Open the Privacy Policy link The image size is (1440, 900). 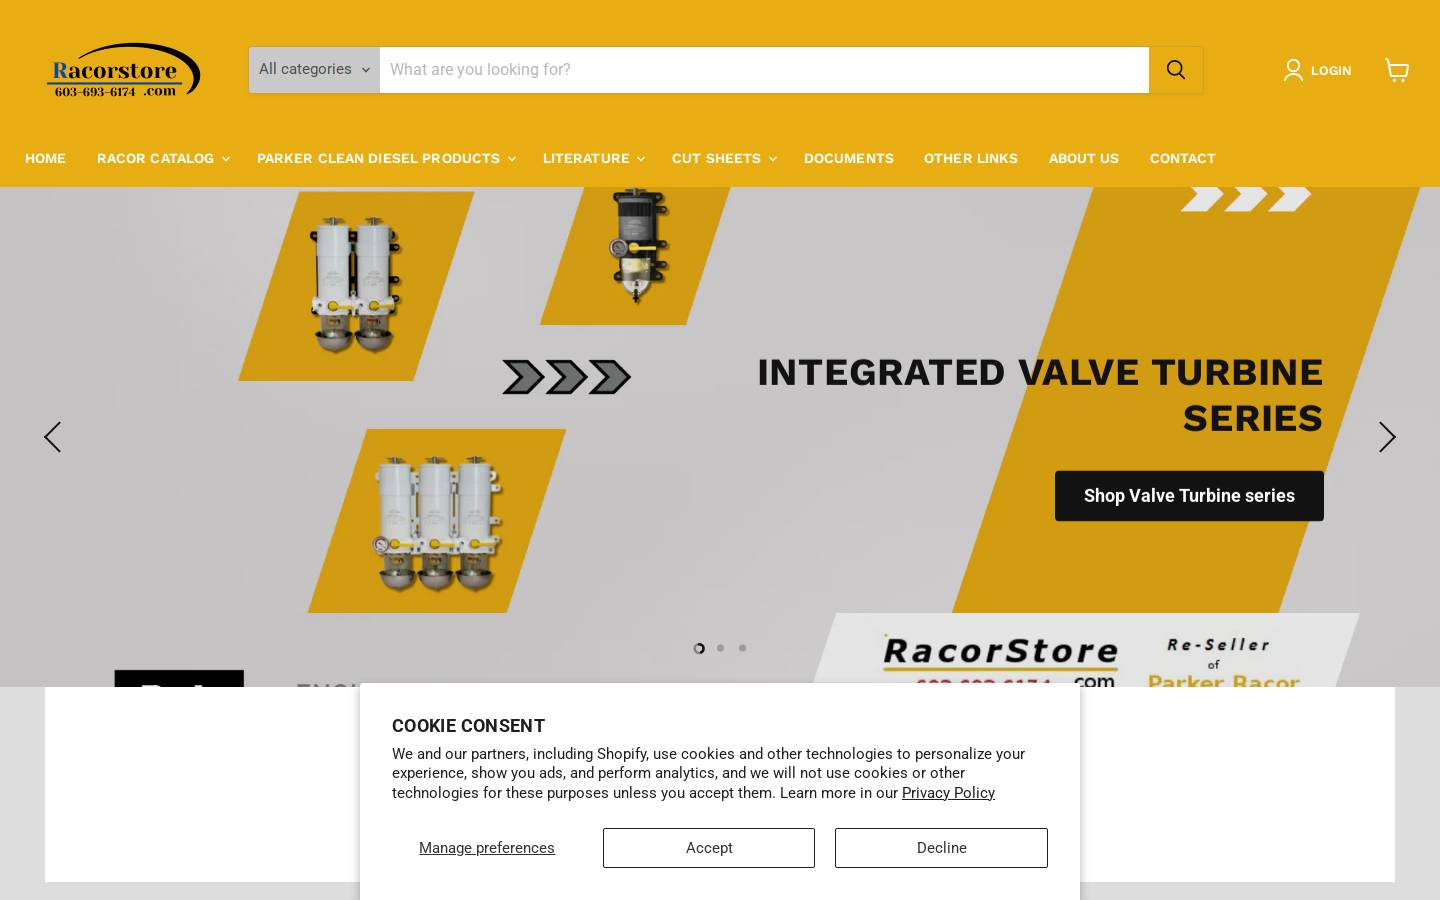948,793
